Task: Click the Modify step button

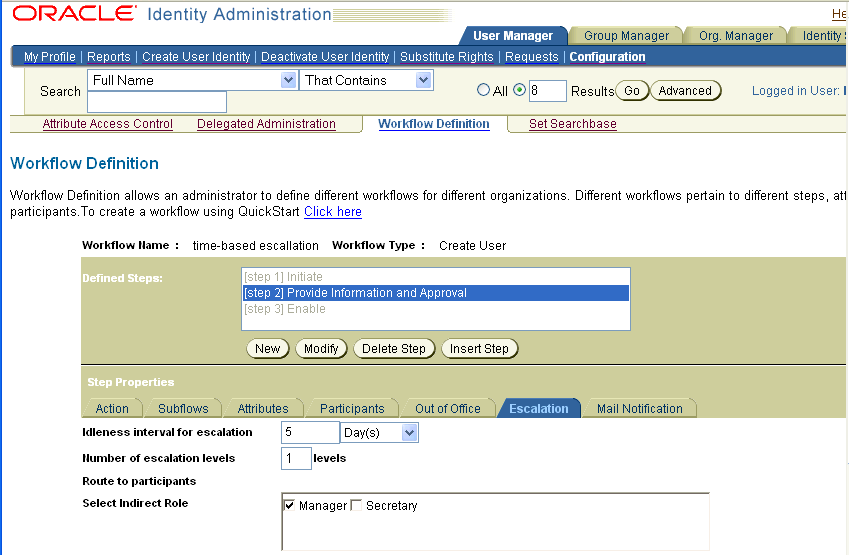Action: point(321,348)
